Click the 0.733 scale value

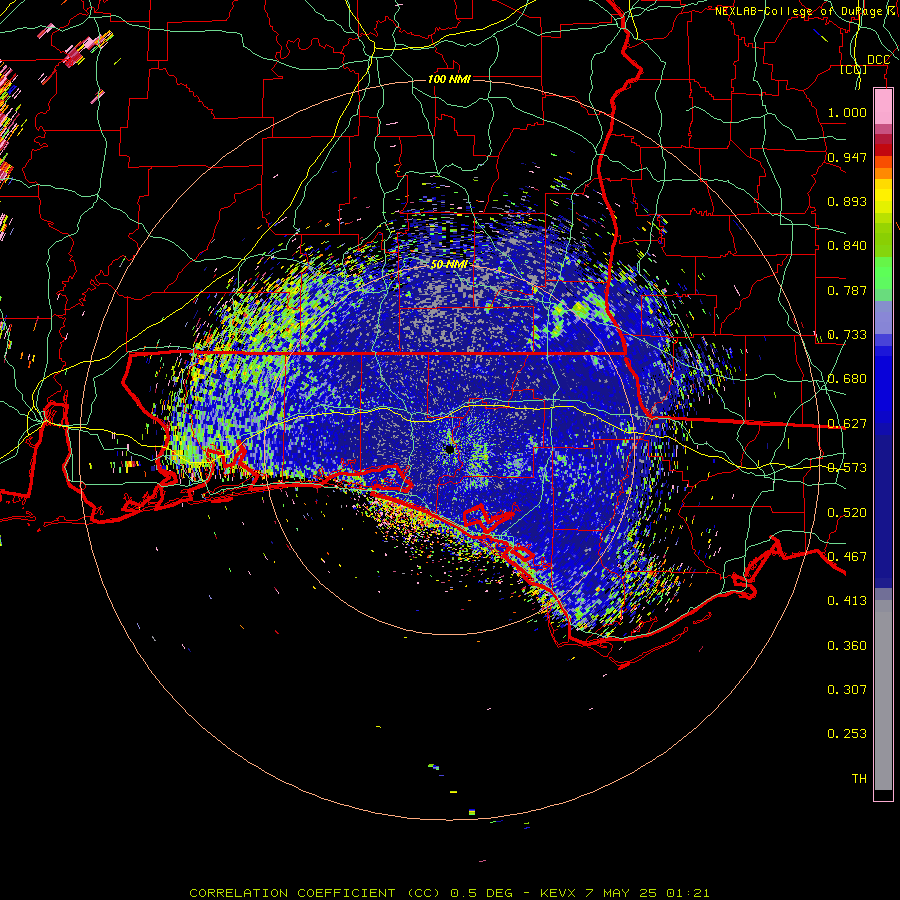pyautogui.click(x=847, y=335)
